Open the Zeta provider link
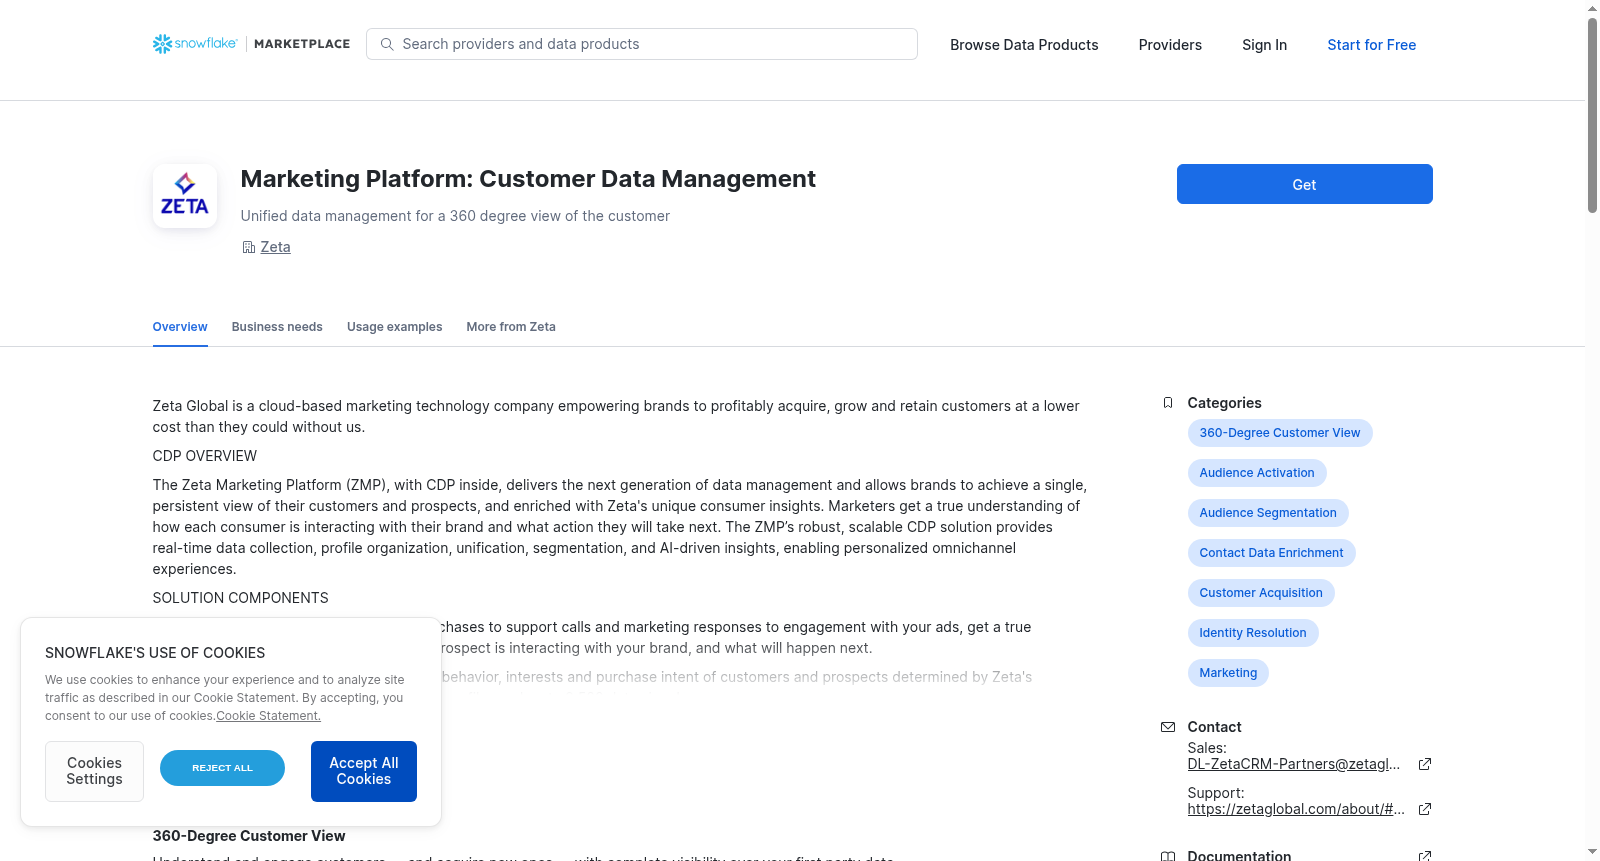The image size is (1600, 861). coord(275,247)
